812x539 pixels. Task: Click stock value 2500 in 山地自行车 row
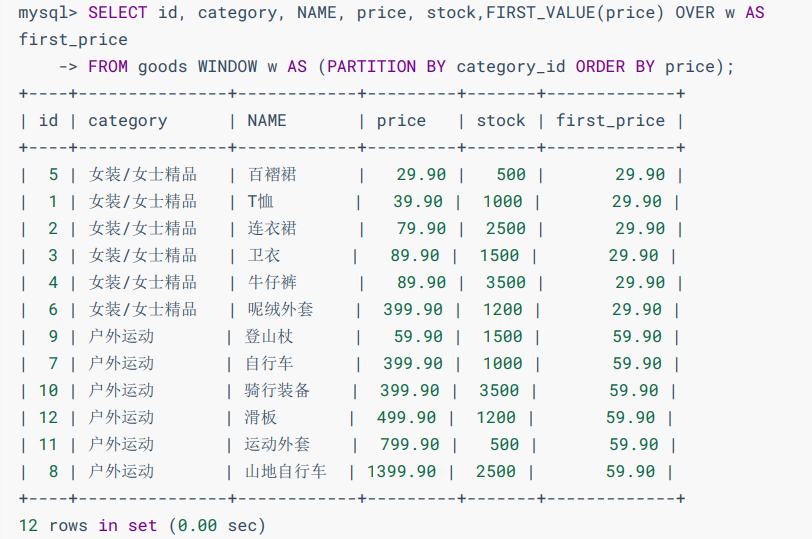(x=496, y=472)
